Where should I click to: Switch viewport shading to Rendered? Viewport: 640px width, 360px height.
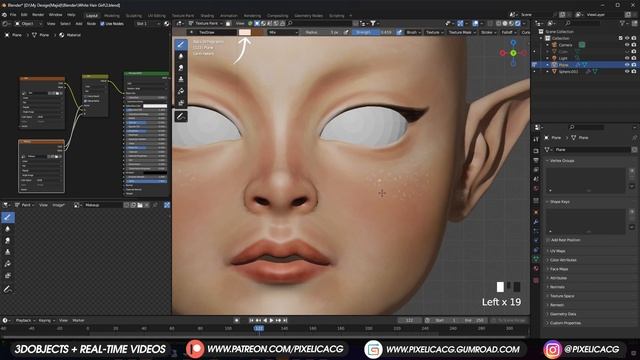coord(518,24)
